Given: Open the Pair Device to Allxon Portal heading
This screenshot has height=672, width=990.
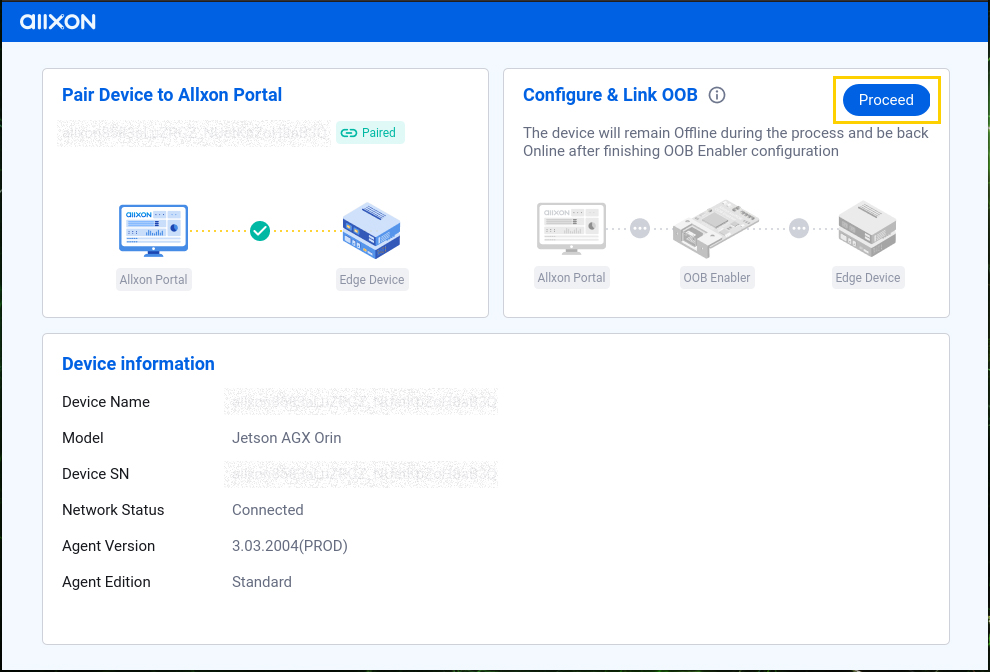Looking at the screenshot, I should click(x=172, y=95).
